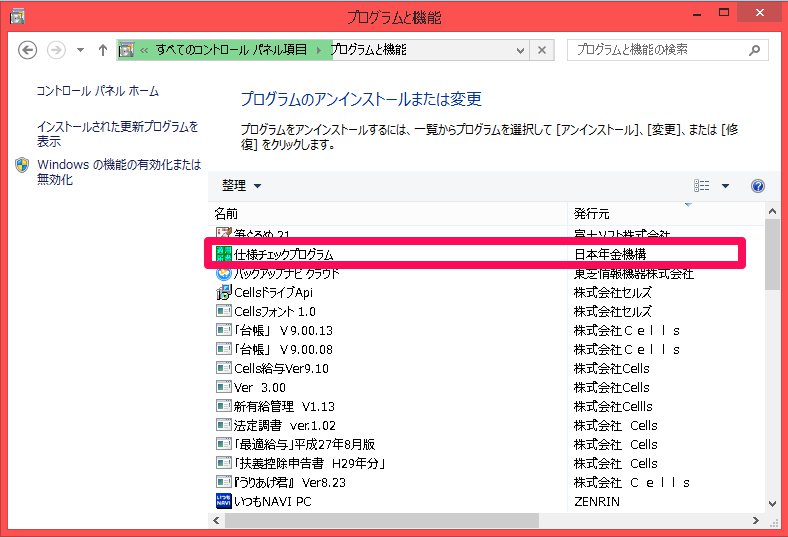
Task: Click publisher ZENRIN cell
Action: coord(597,501)
